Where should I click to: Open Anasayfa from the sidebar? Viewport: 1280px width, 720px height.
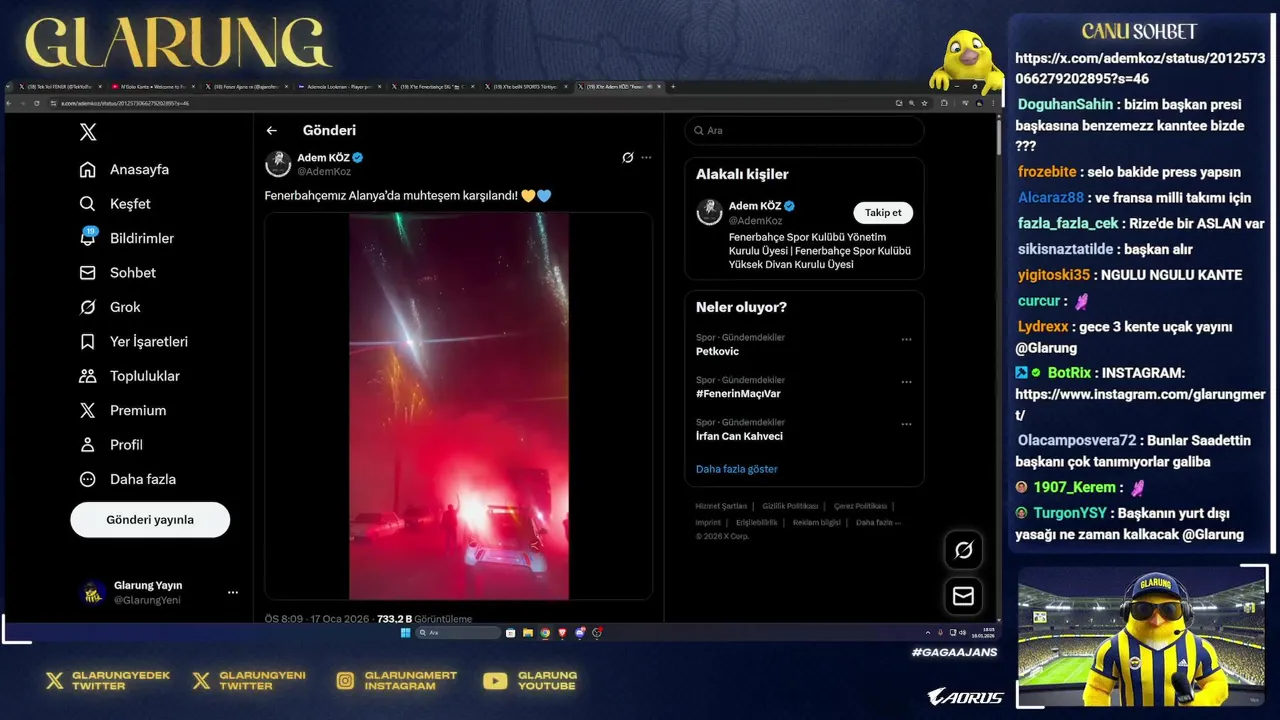125,170
